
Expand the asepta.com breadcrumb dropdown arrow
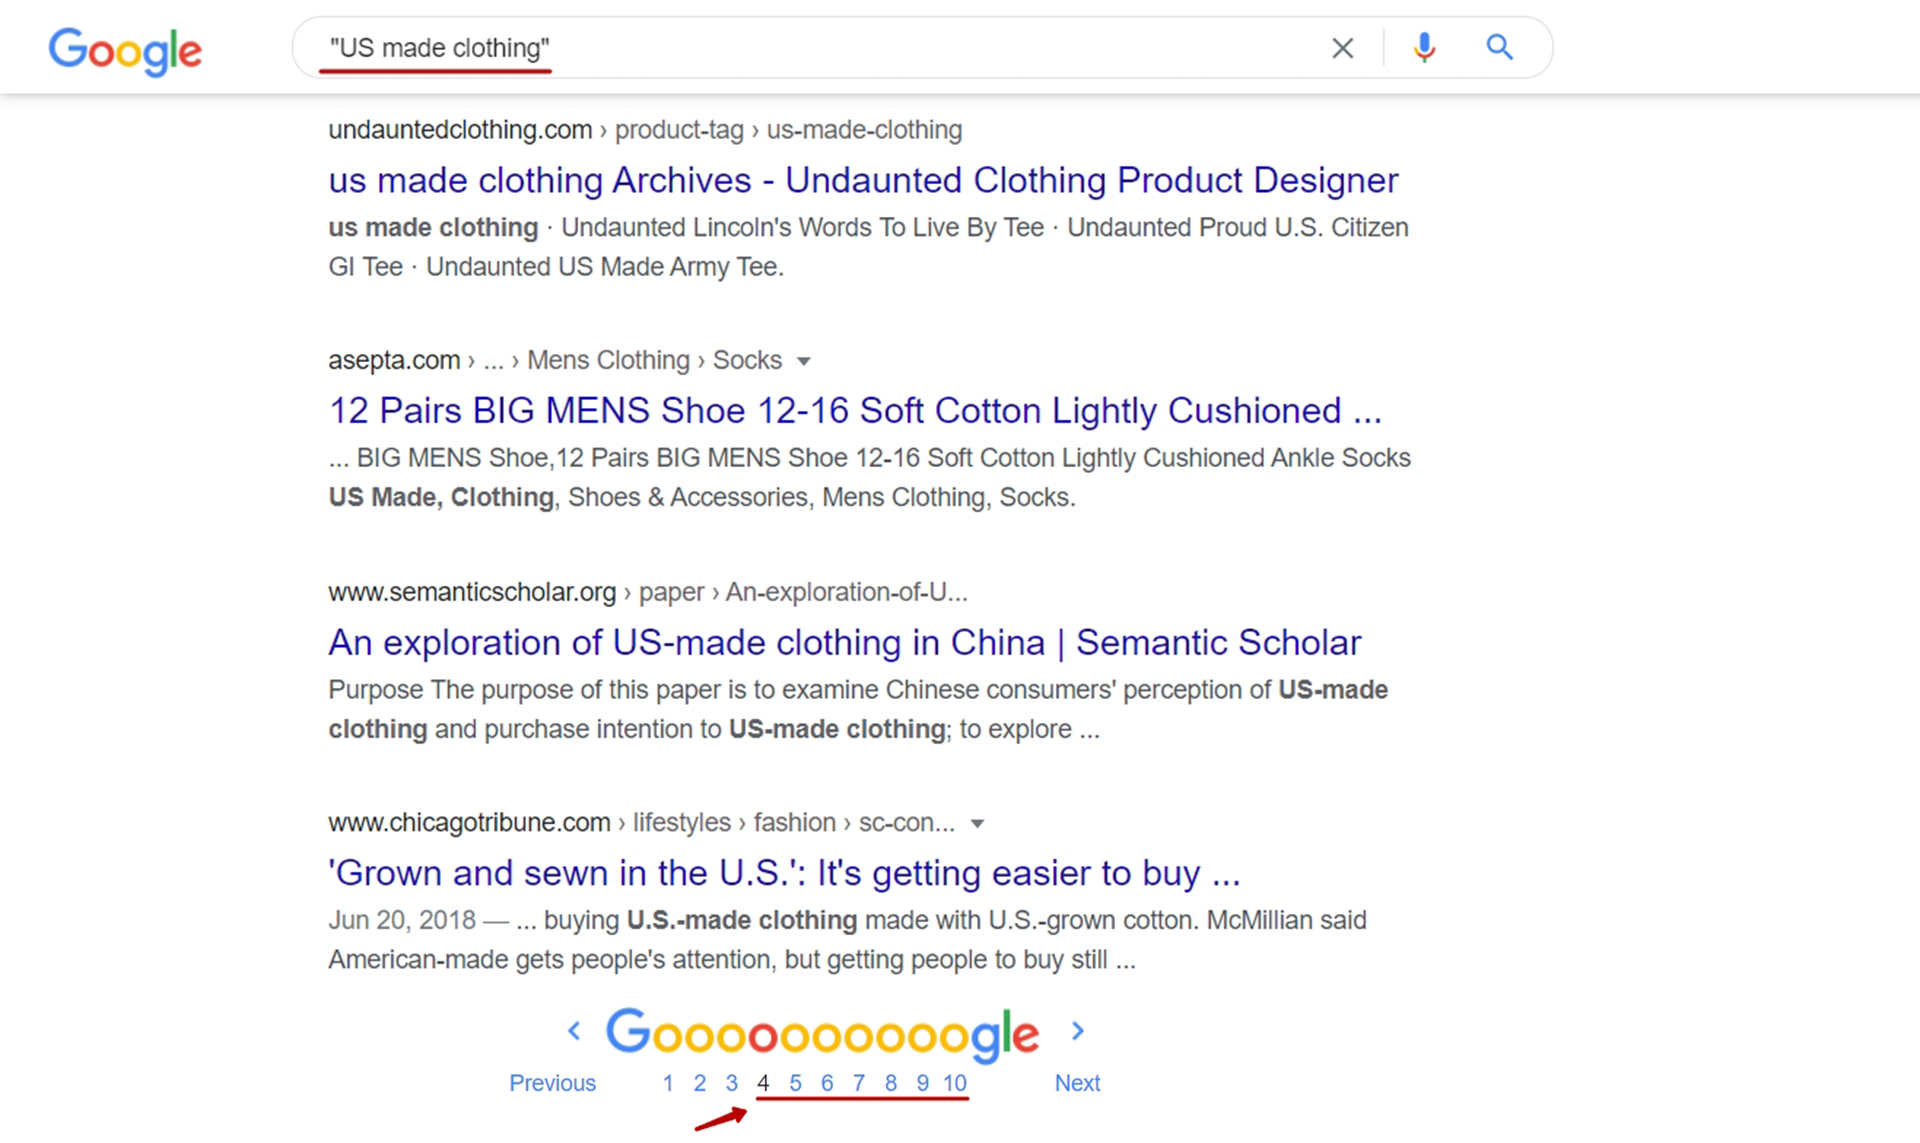tap(806, 361)
